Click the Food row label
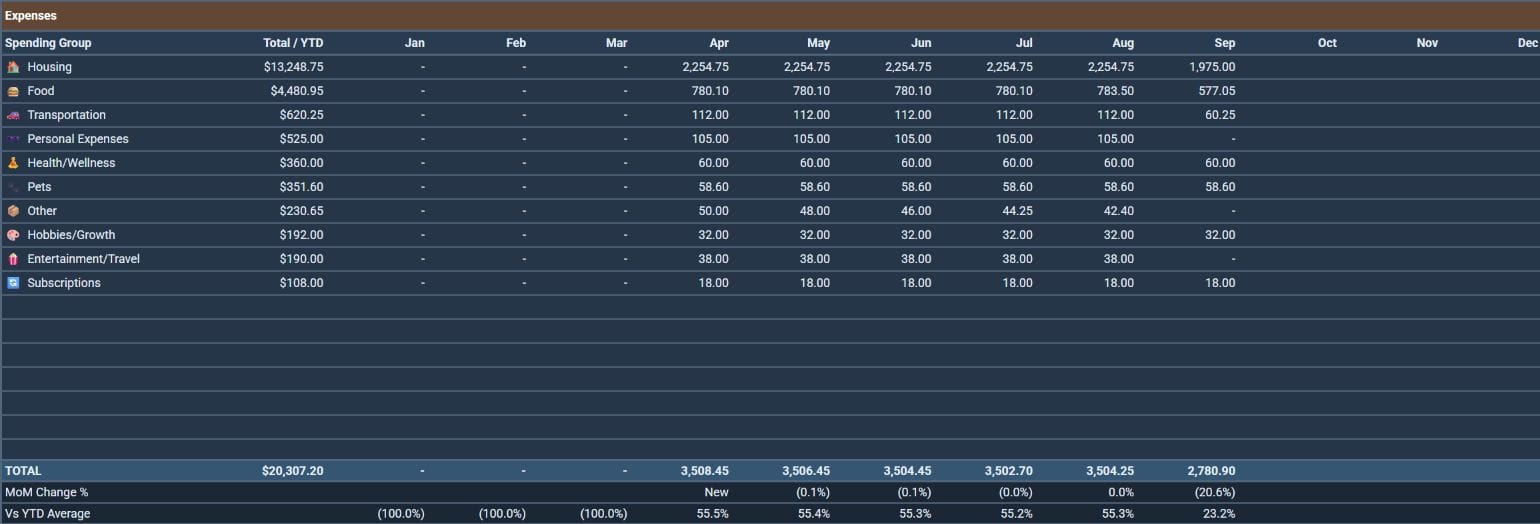 [x=41, y=91]
